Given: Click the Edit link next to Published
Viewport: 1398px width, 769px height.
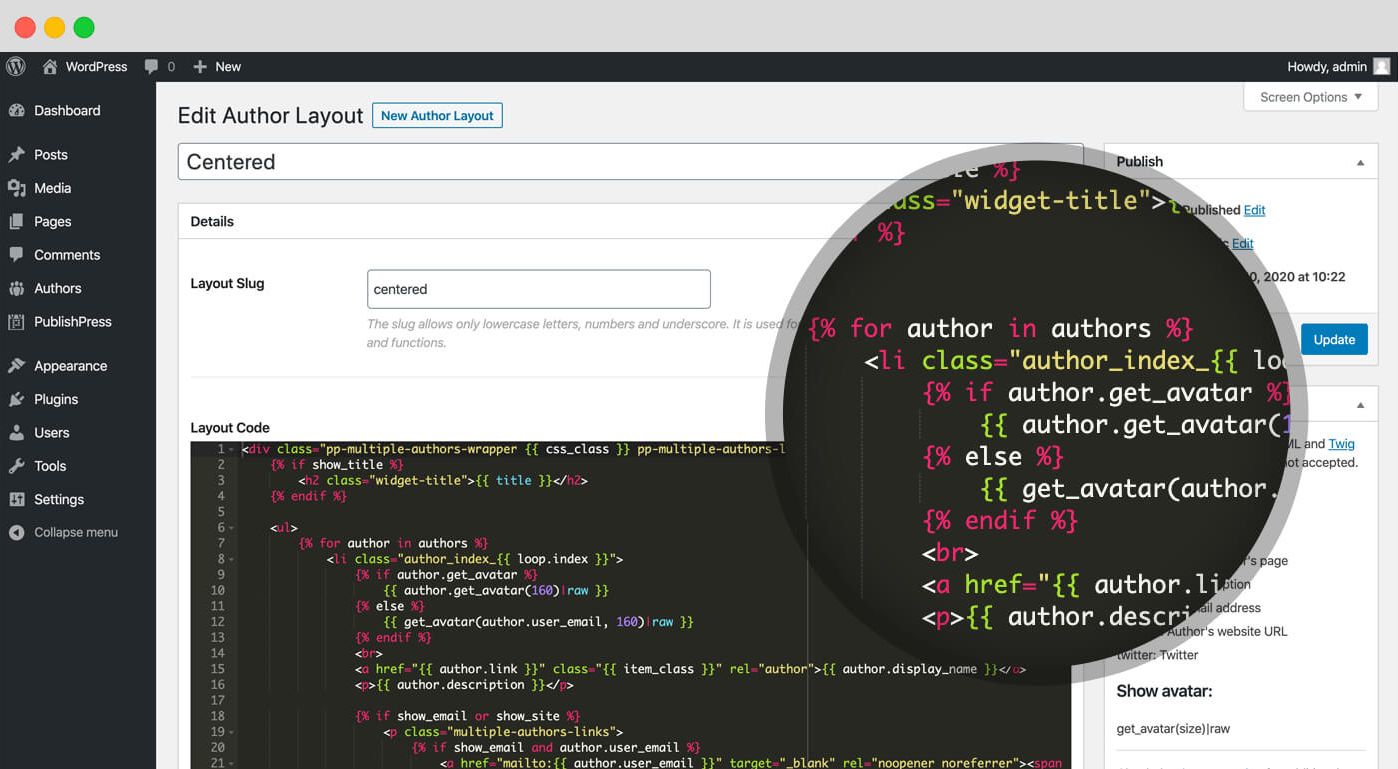Looking at the screenshot, I should [1254, 210].
